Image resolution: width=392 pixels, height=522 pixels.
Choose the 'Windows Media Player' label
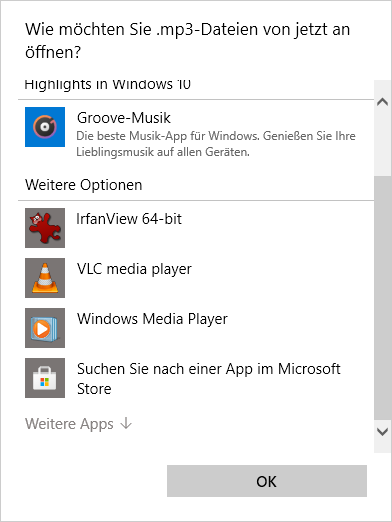point(152,319)
